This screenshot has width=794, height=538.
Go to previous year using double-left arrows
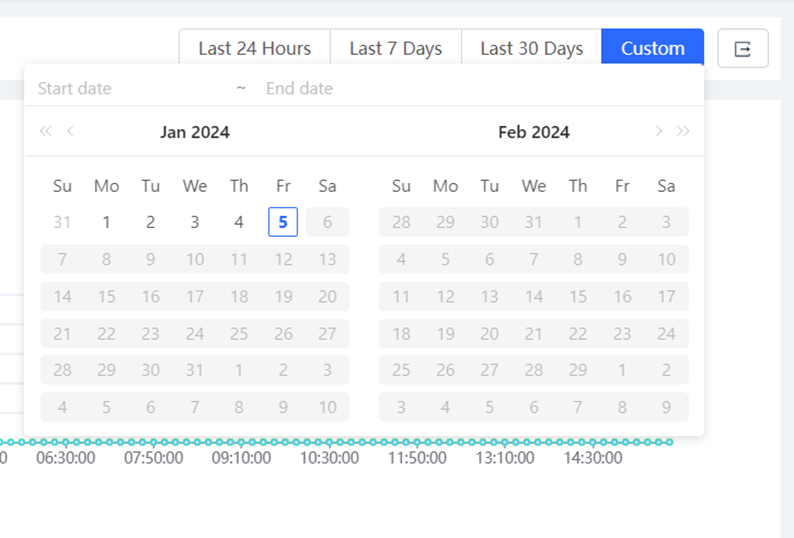coord(46,132)
